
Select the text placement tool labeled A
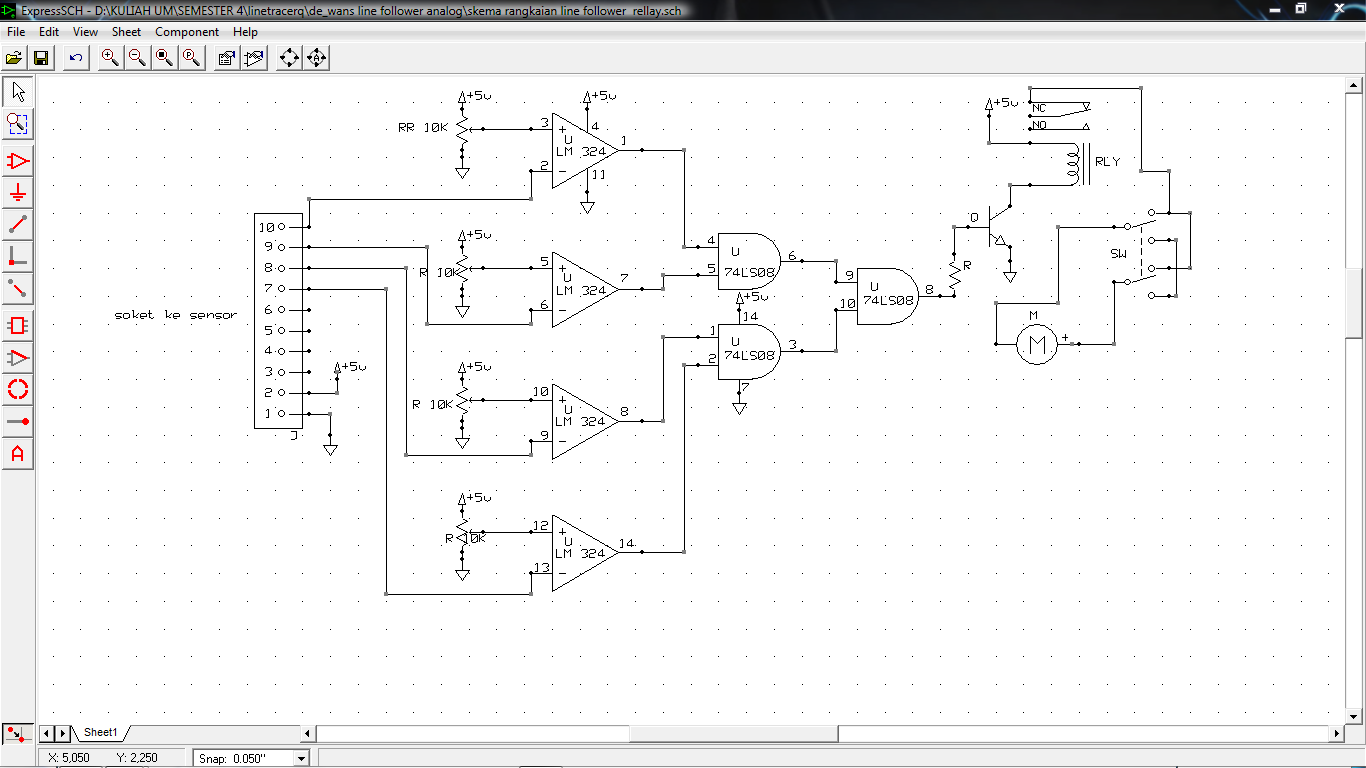point(18,454)
